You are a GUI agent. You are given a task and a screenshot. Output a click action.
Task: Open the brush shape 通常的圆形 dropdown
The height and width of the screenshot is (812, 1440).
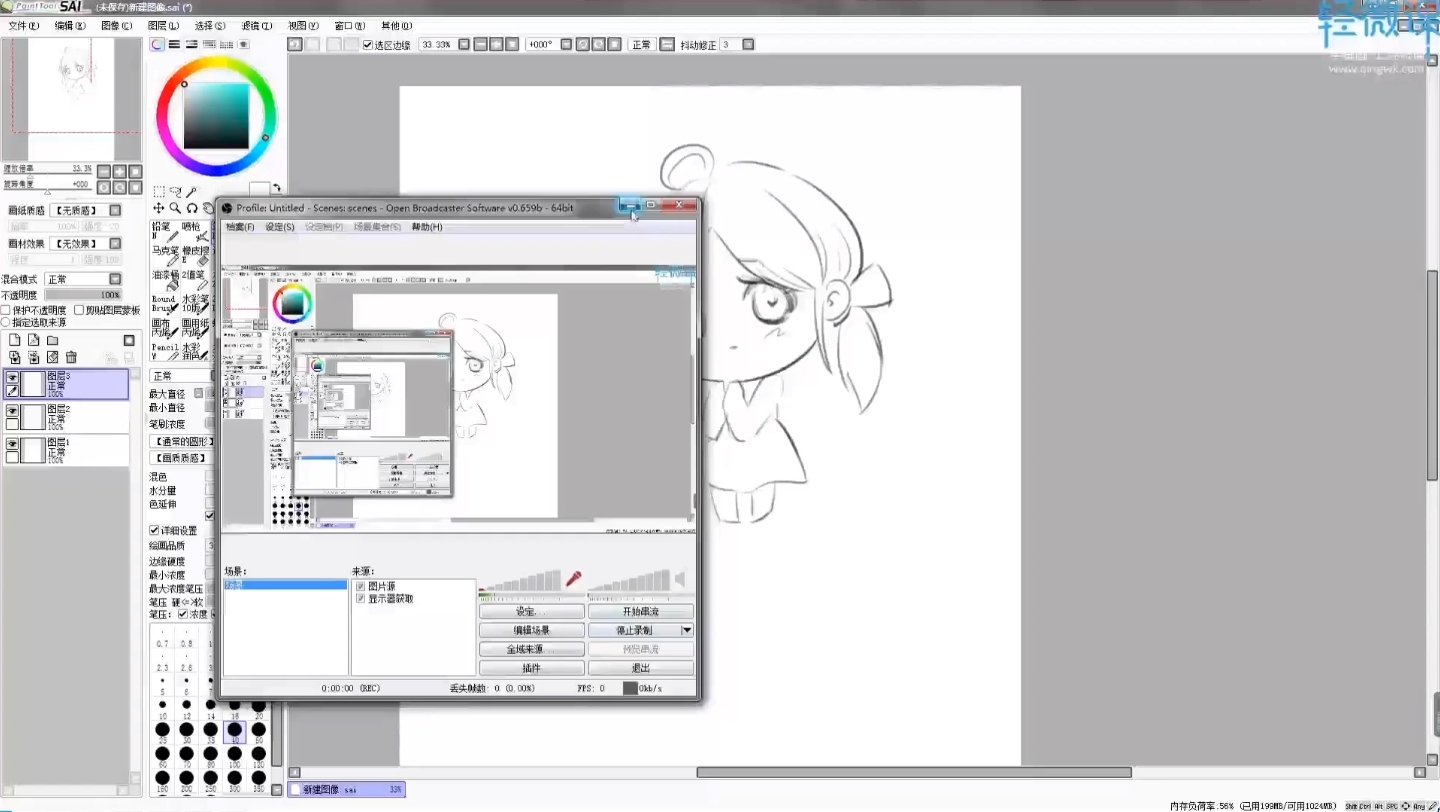[181, 441]
